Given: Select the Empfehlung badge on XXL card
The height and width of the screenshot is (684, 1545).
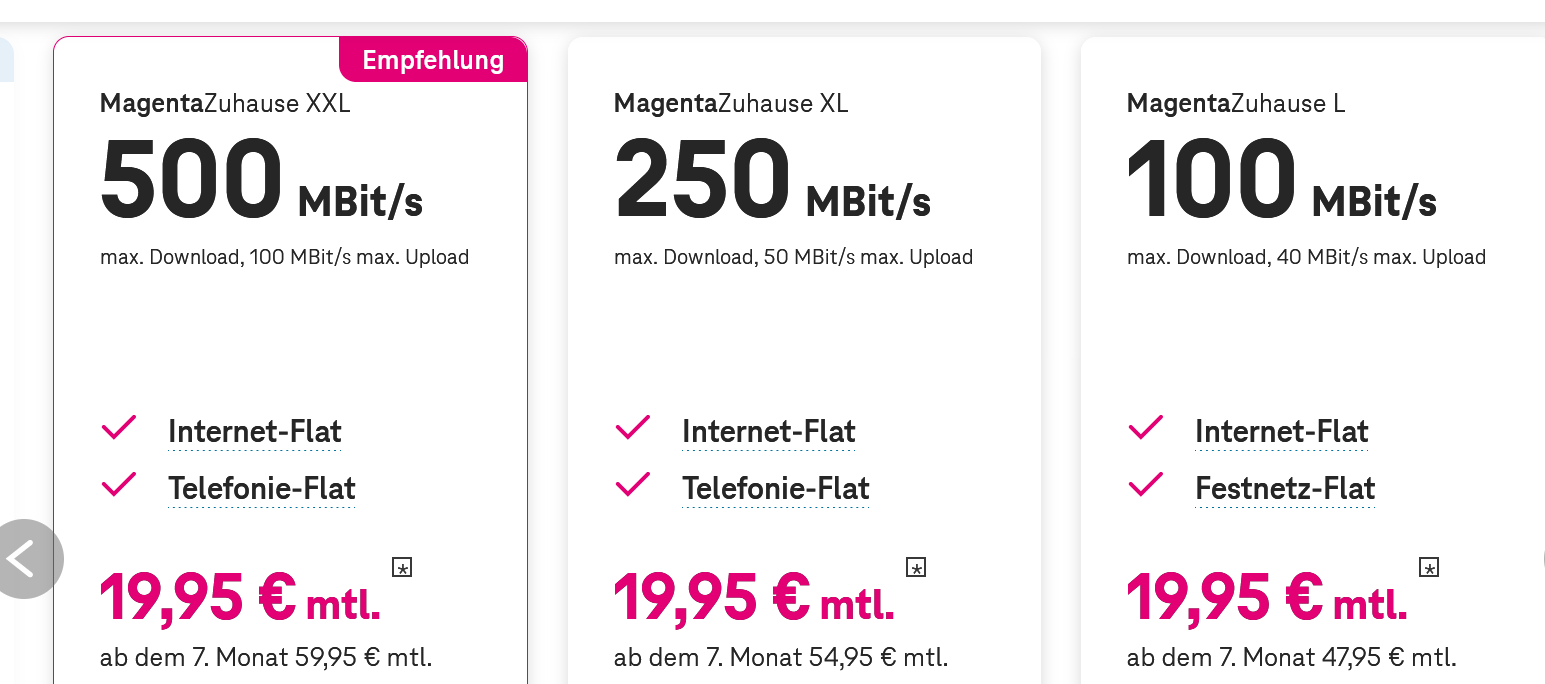Looking at the screenshot, I should 433,60.
